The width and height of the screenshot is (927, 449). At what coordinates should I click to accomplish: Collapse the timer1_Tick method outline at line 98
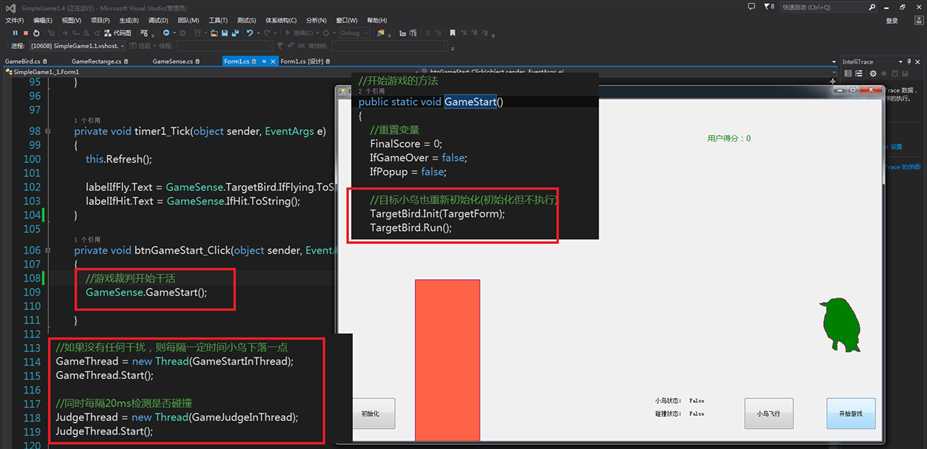coord(48,131)
